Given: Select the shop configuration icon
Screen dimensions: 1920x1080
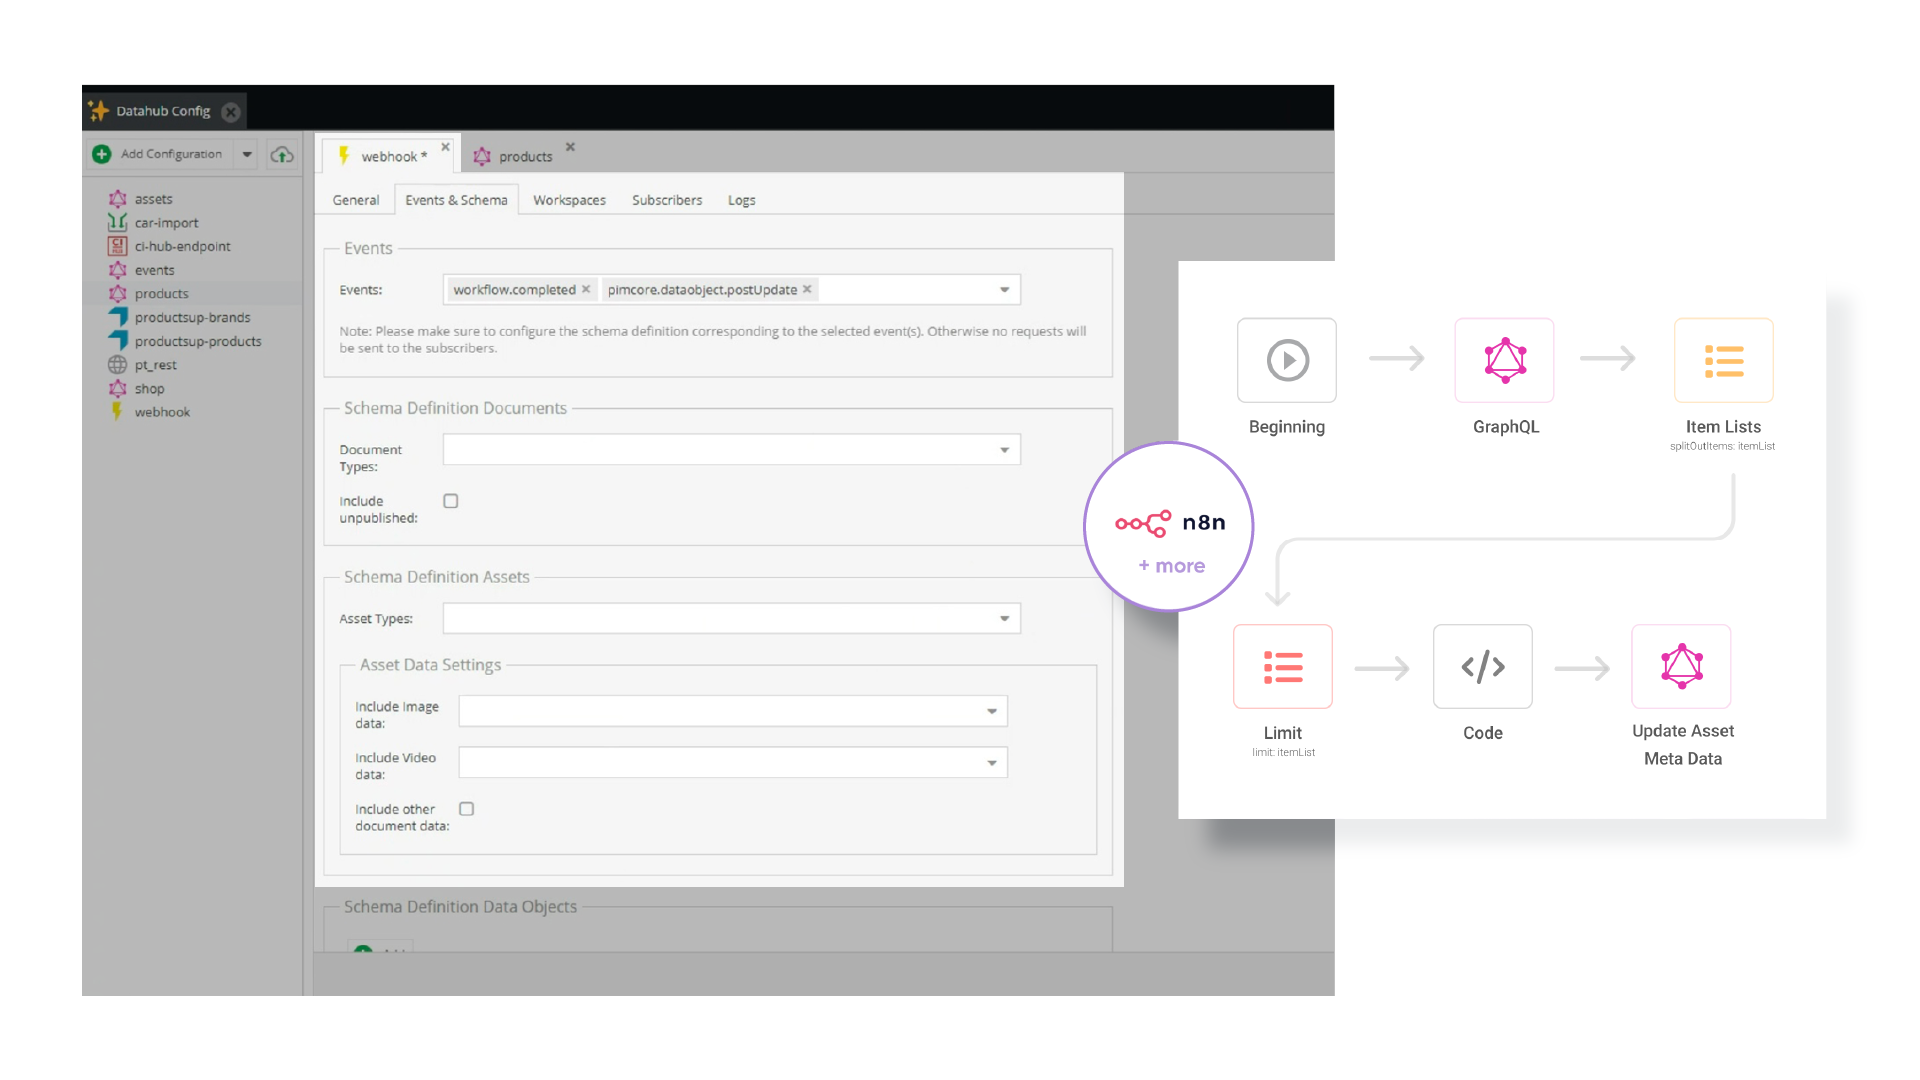Looking at the screenshot, I should pyautogui.click(x=118, y=388).
